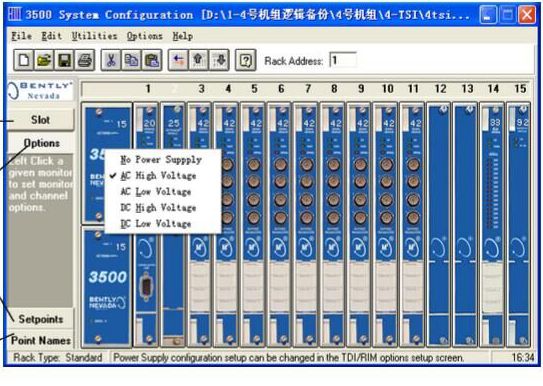Click the Upload from rack arrow icon
Viewport: 543px width, 386px height.
tap(198, 61)
